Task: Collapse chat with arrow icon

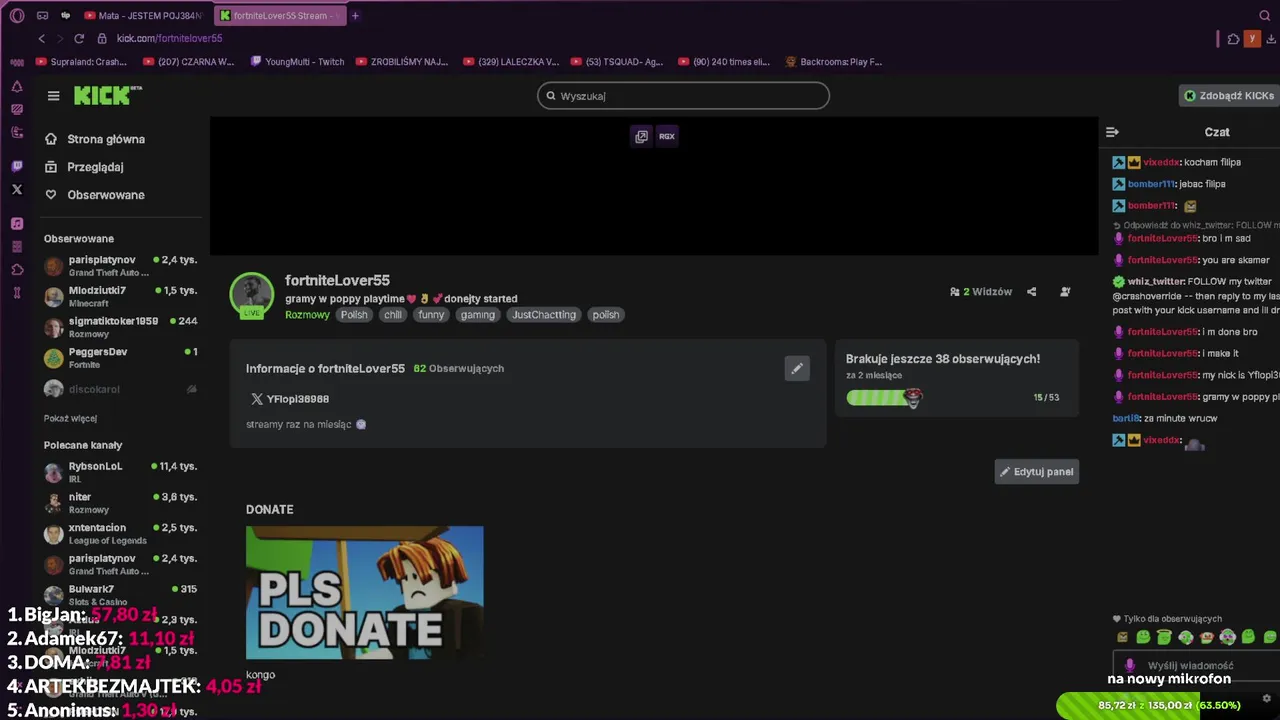Action: [x=1112, y=132]
